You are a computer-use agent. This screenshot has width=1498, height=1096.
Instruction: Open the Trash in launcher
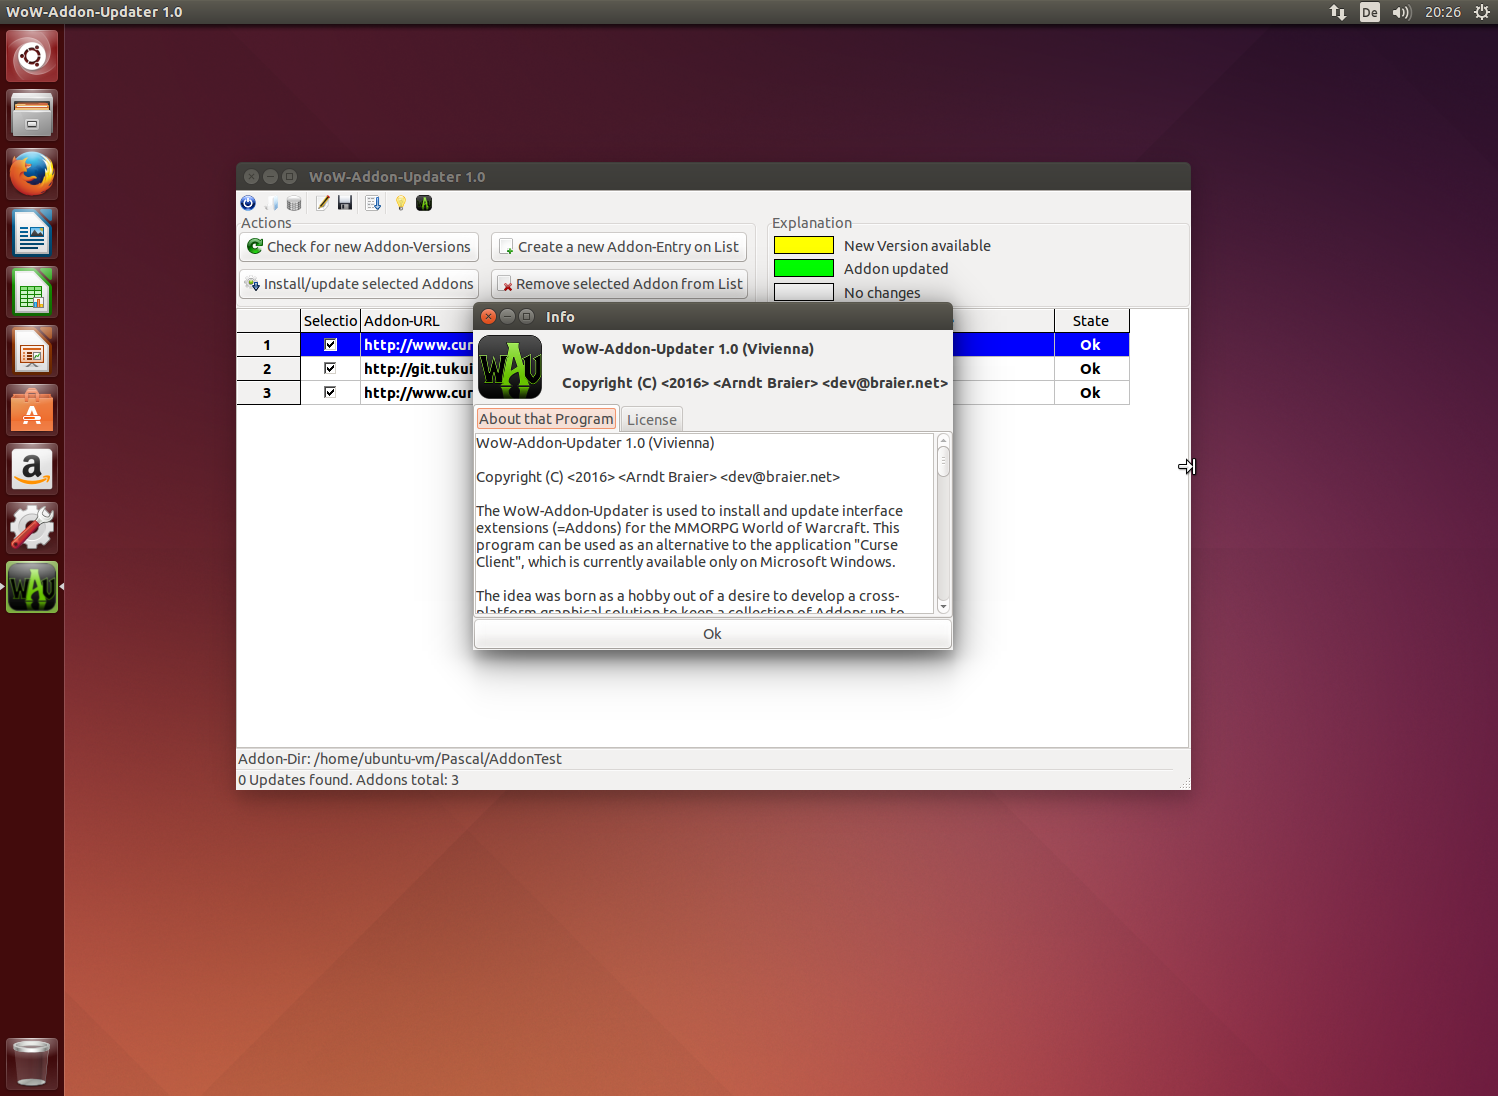point(32,1063)
